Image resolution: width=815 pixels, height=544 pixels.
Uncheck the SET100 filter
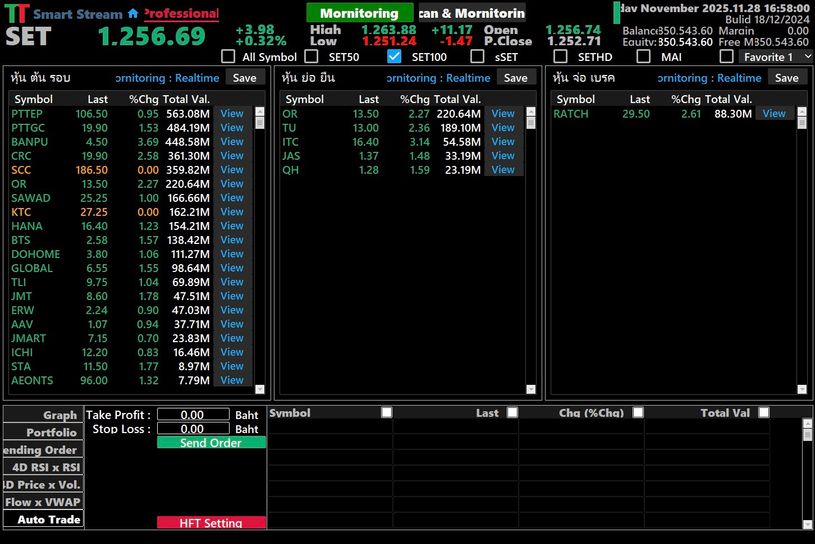click(x=394, y=57)
